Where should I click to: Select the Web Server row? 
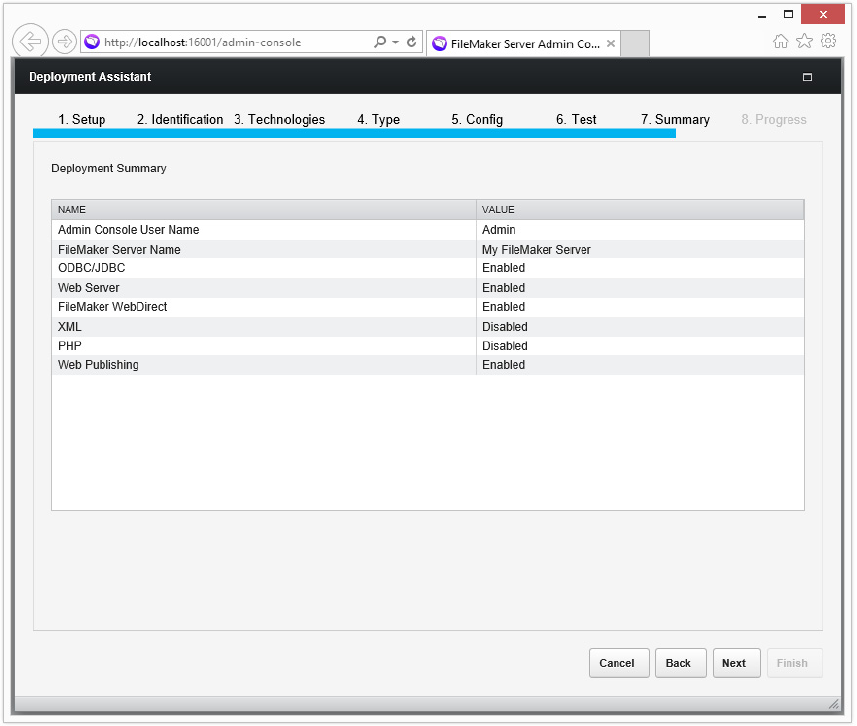(428, 288)
